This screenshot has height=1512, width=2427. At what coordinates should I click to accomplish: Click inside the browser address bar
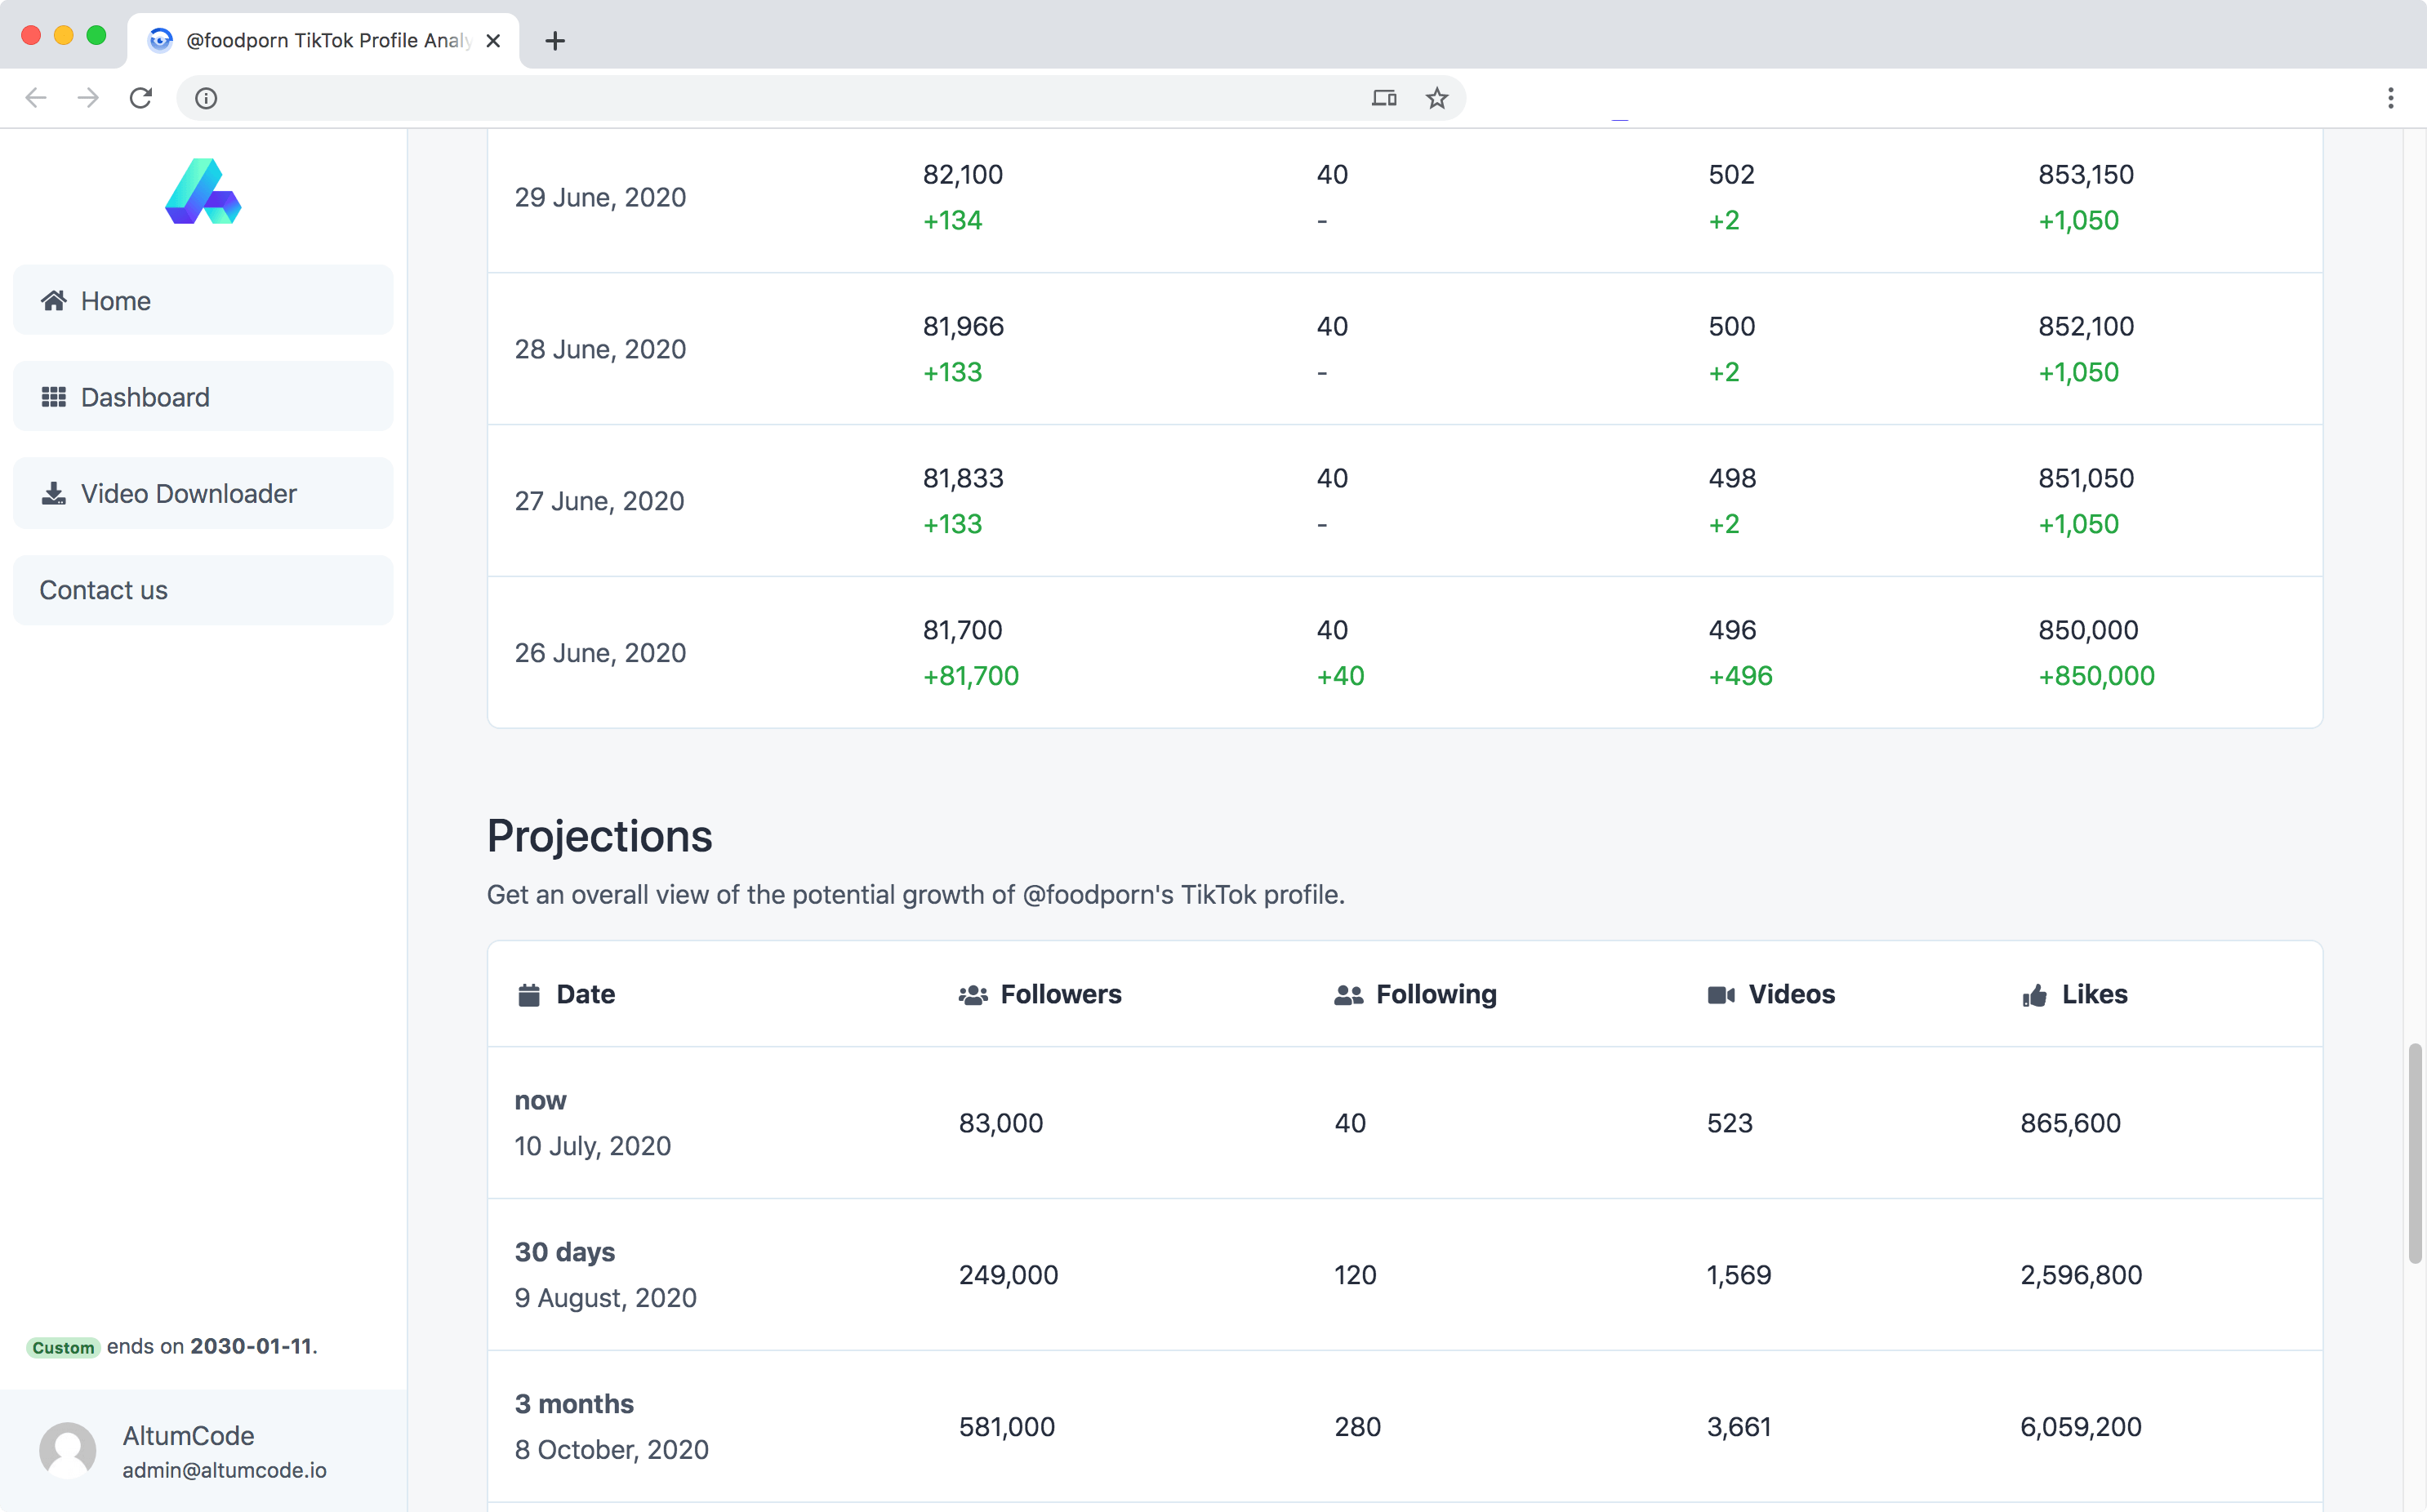(x=780, y=98)
